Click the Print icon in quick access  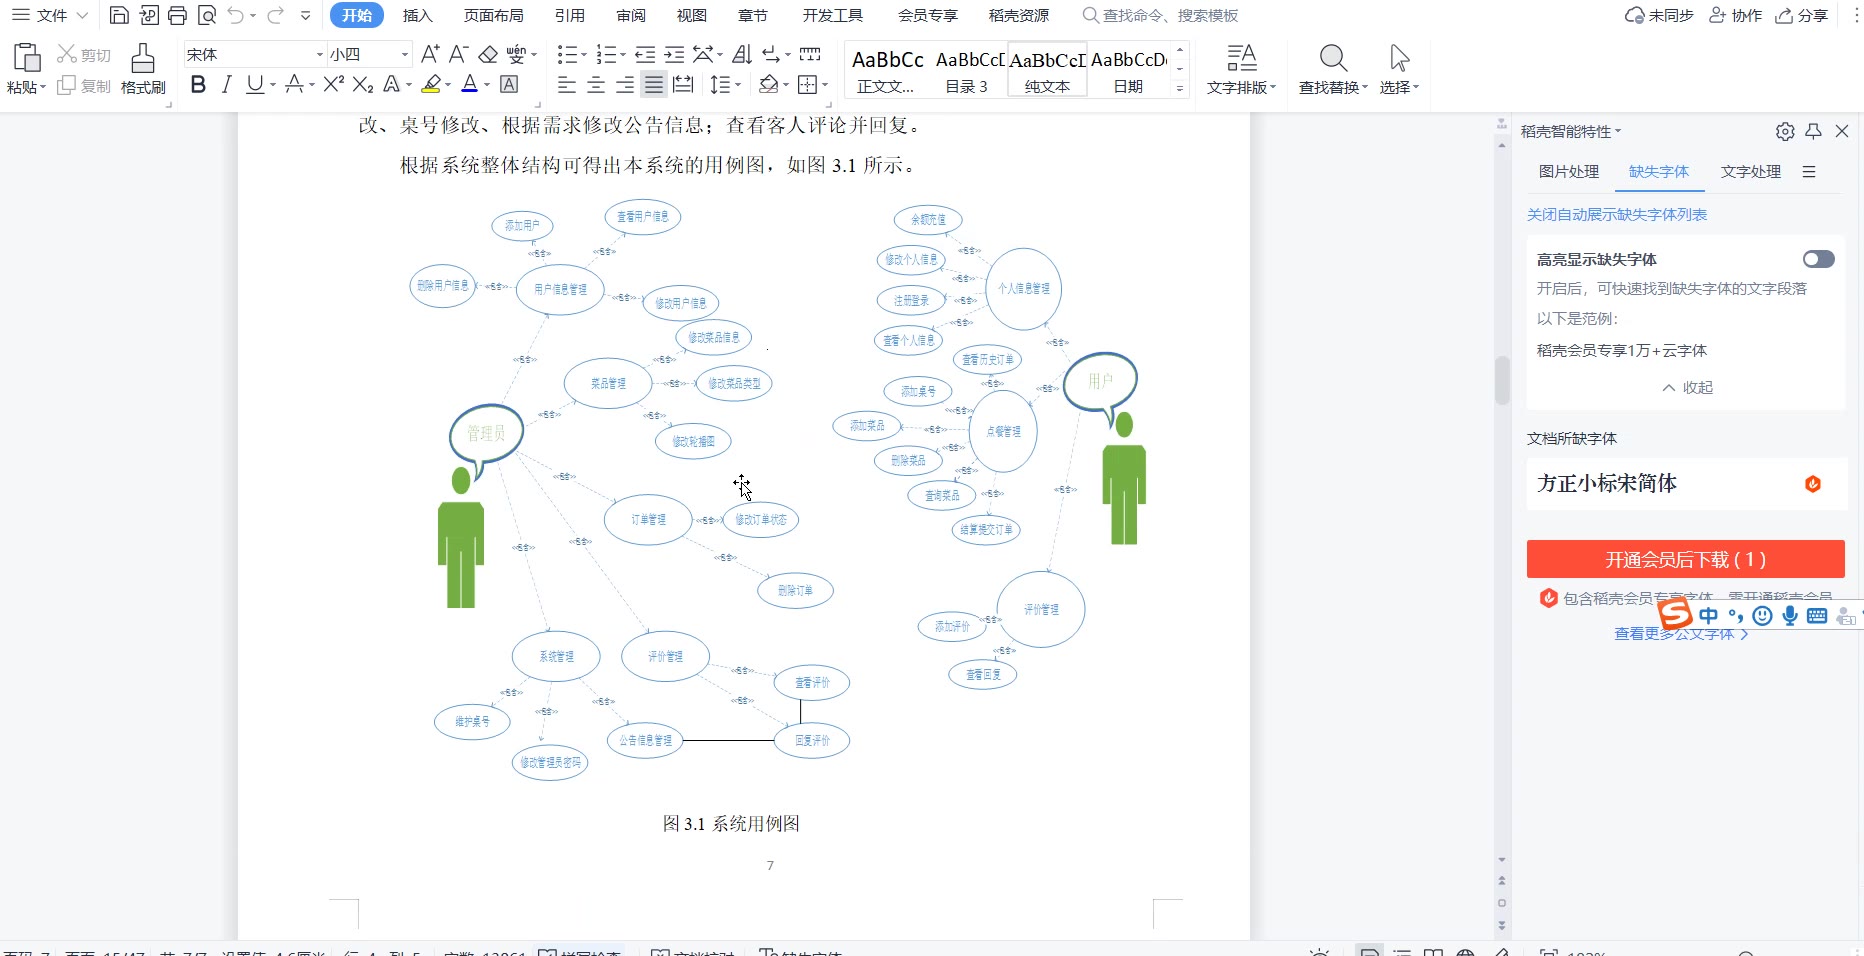[x=178, y=15]
